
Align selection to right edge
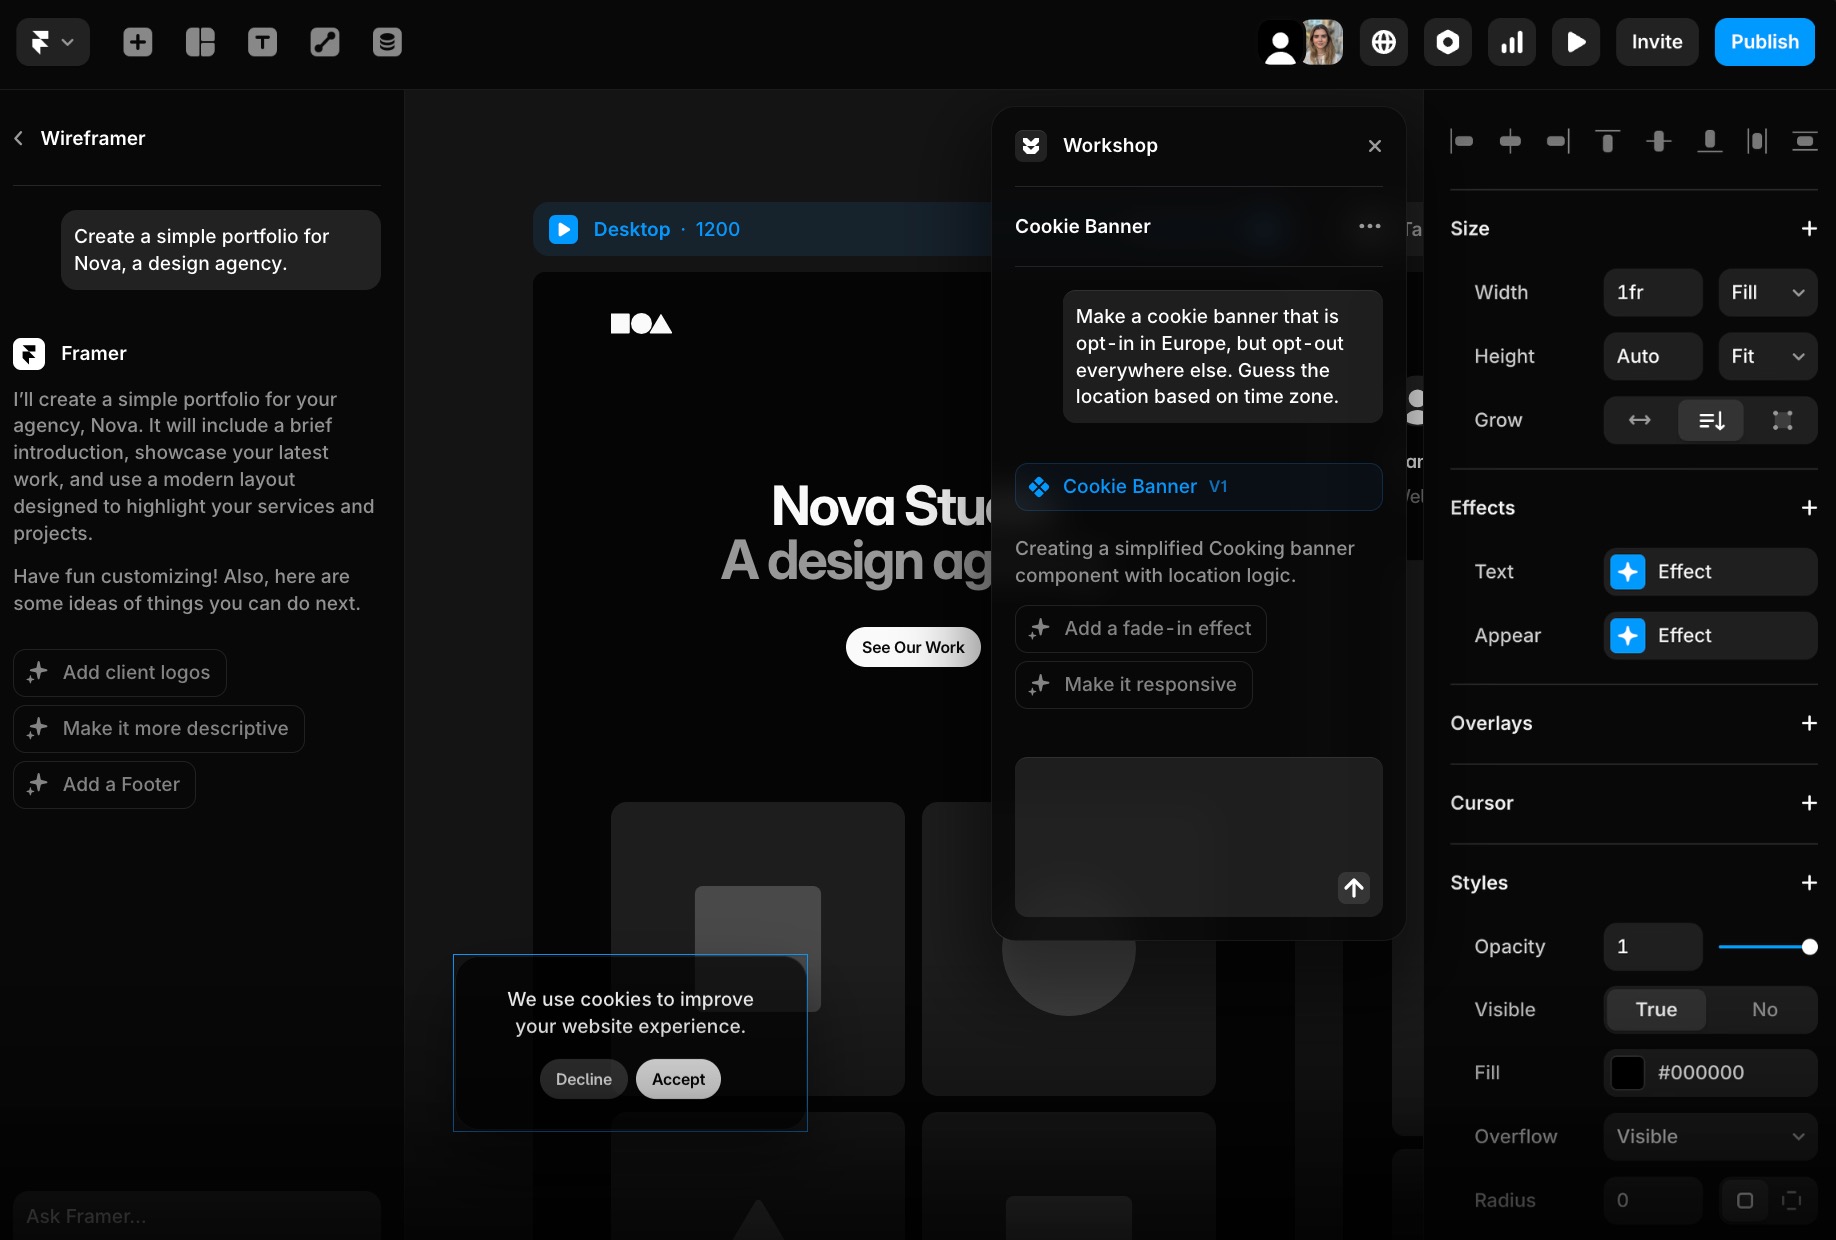pyautogui.click(x=1558, y=141)
